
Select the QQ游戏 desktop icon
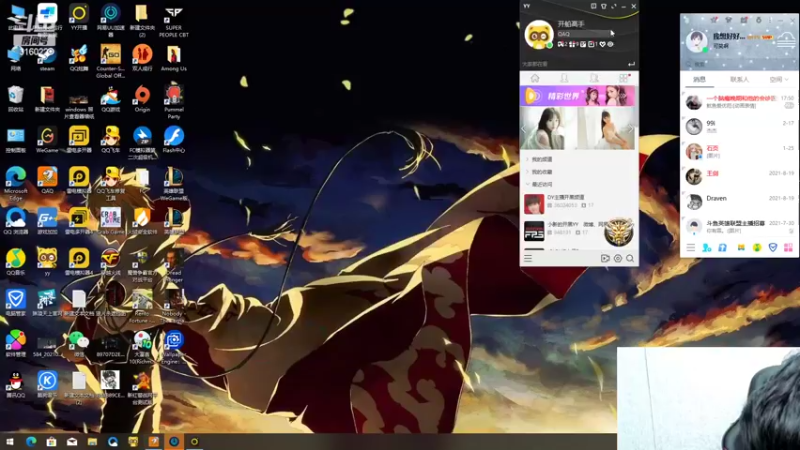(x=110, y=99)
